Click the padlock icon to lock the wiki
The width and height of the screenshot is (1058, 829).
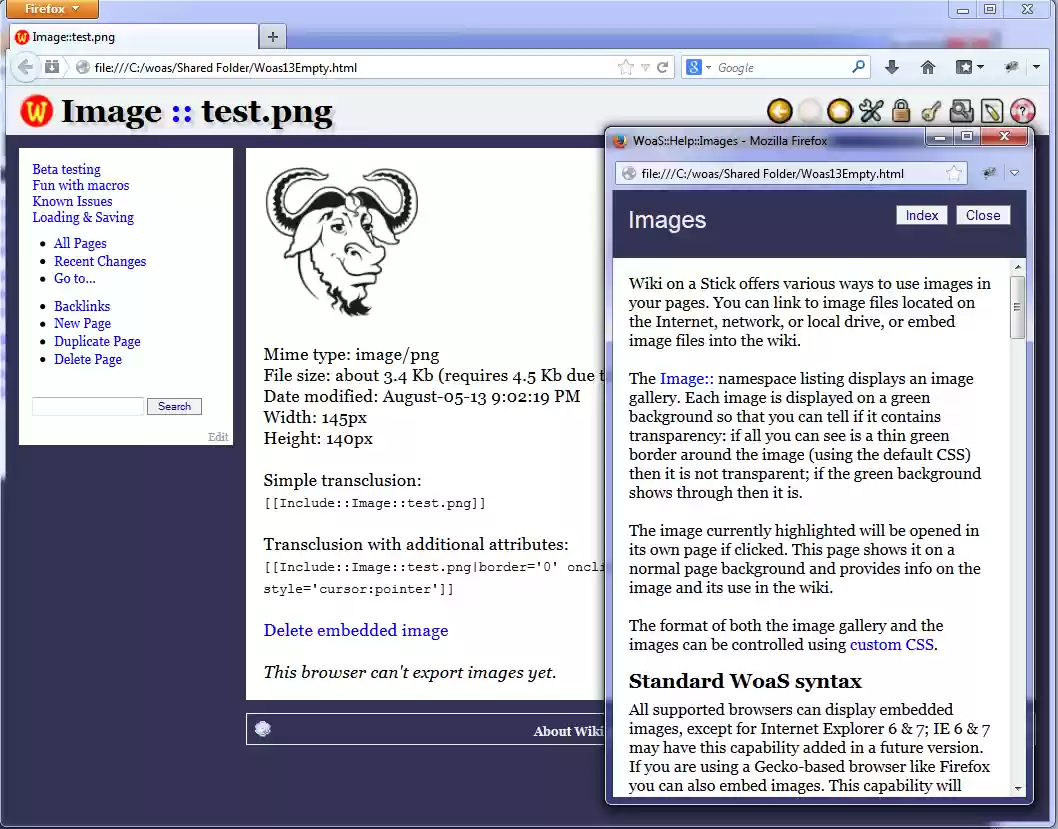pos(901,111)
